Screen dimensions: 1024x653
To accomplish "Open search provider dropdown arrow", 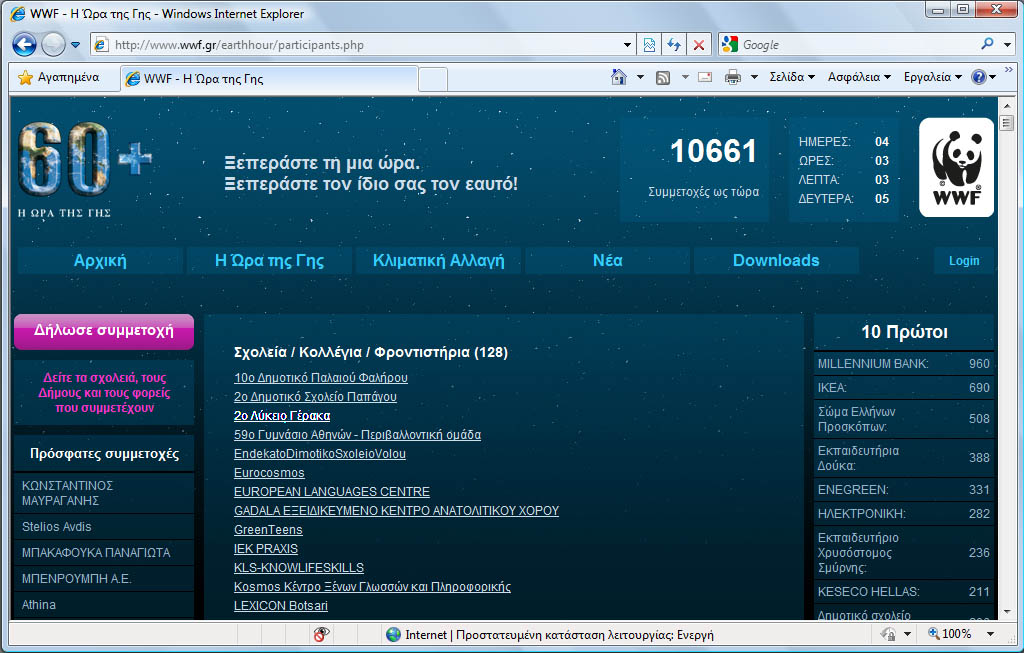I will click(1008, 45).
